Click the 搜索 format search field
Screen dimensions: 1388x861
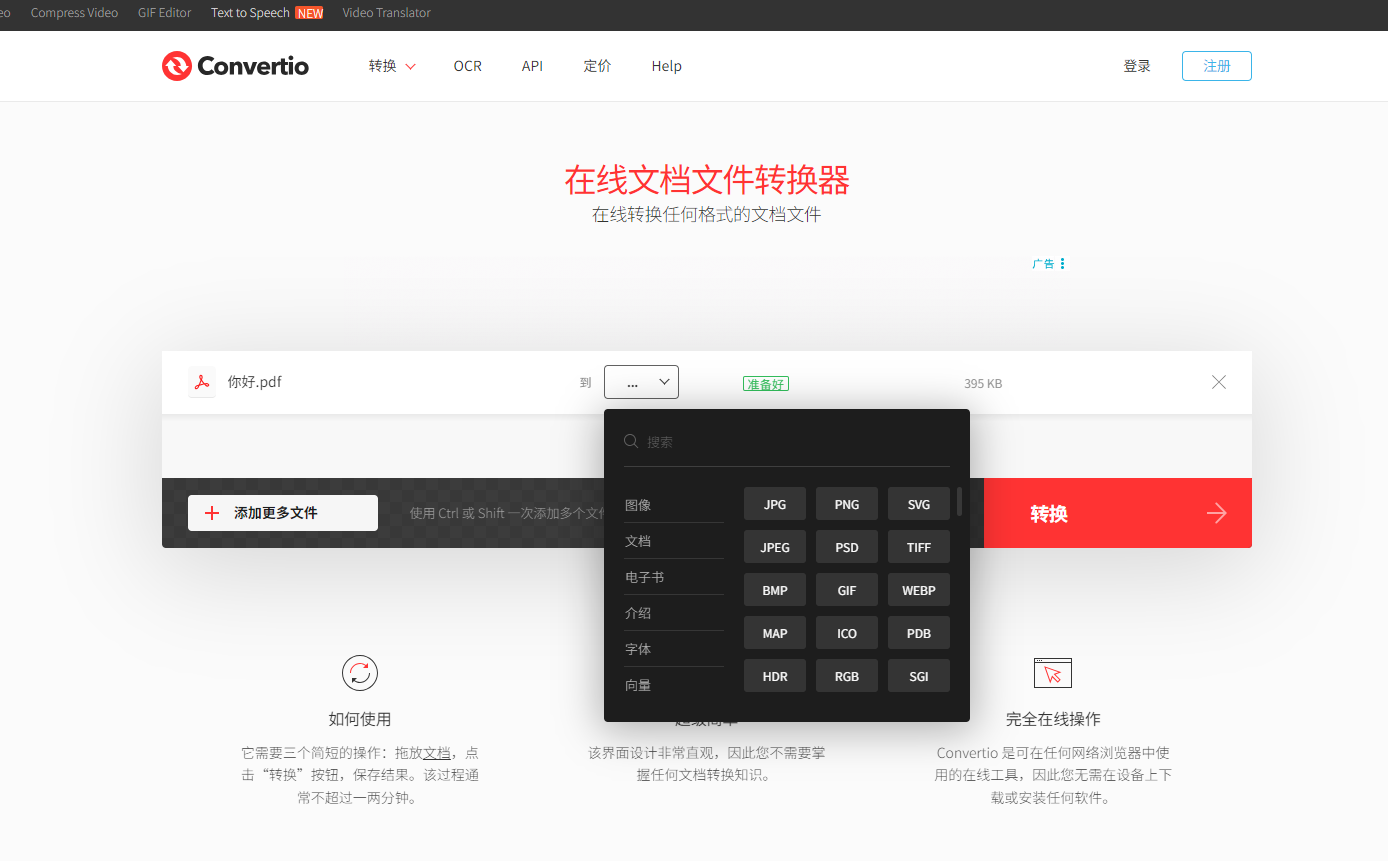[790, 441]
